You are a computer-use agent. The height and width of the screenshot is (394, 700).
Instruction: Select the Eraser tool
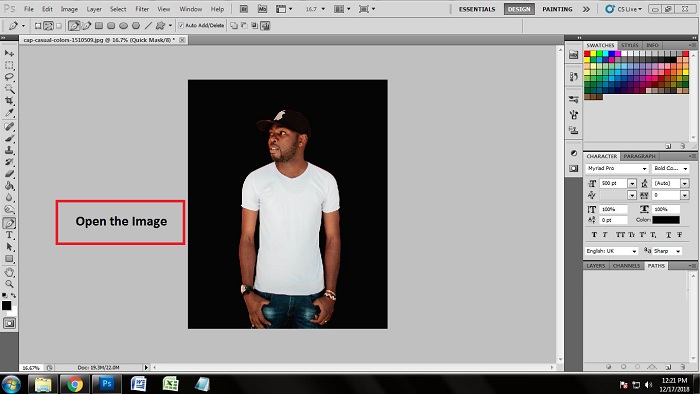point(9,174)
